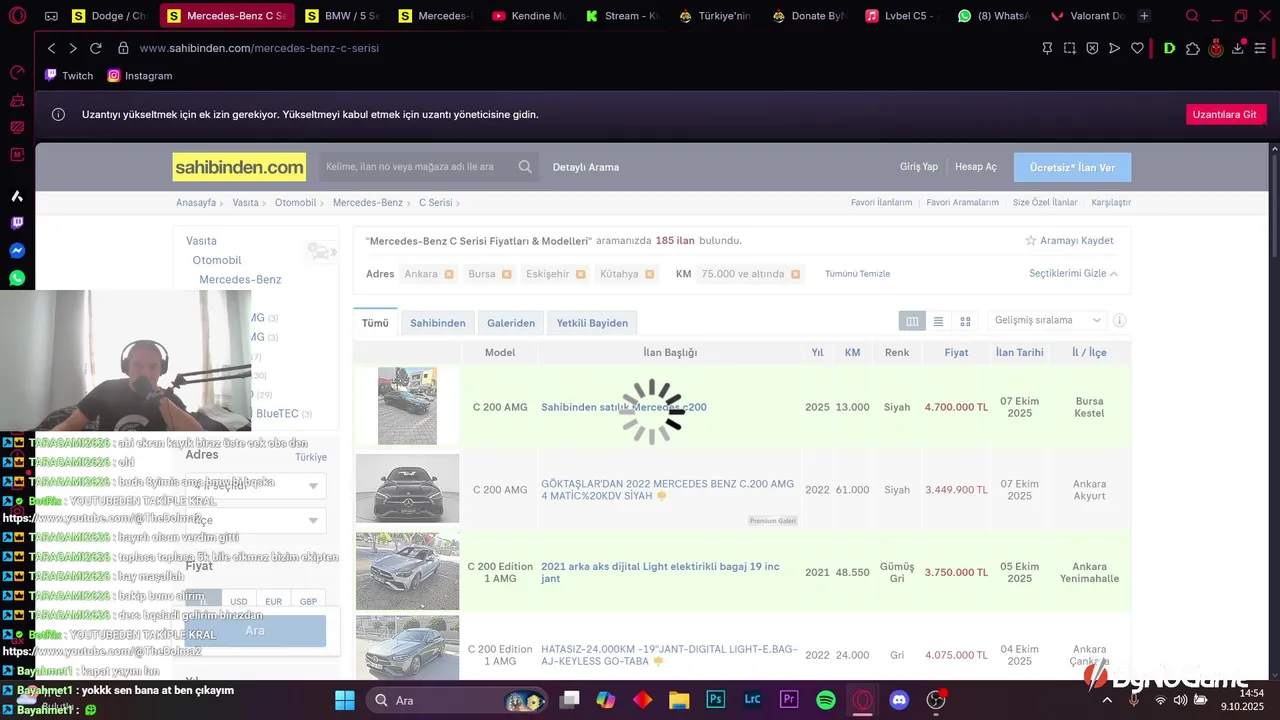Screen dimensions: 1280x720
Task: Select USD price currency
Action: point(238,602)
